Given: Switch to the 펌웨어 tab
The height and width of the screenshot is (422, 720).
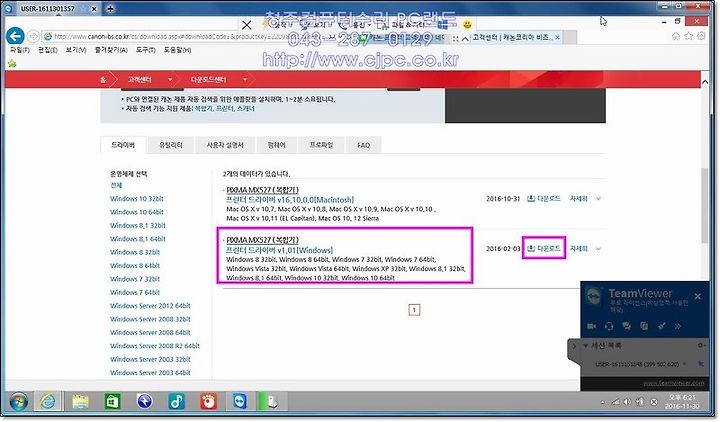Looking at the screenshot, I should click(276, 145).
